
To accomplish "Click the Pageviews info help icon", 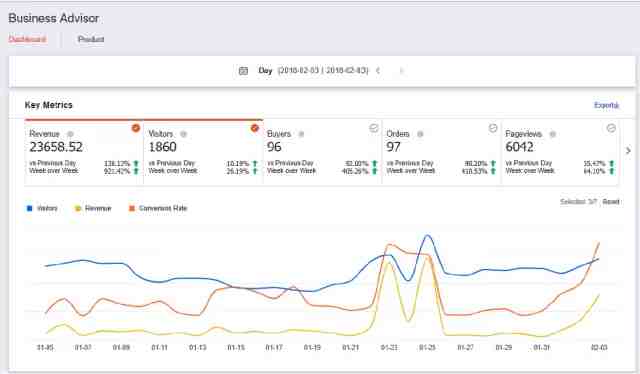I will click(x=553, y=134).
